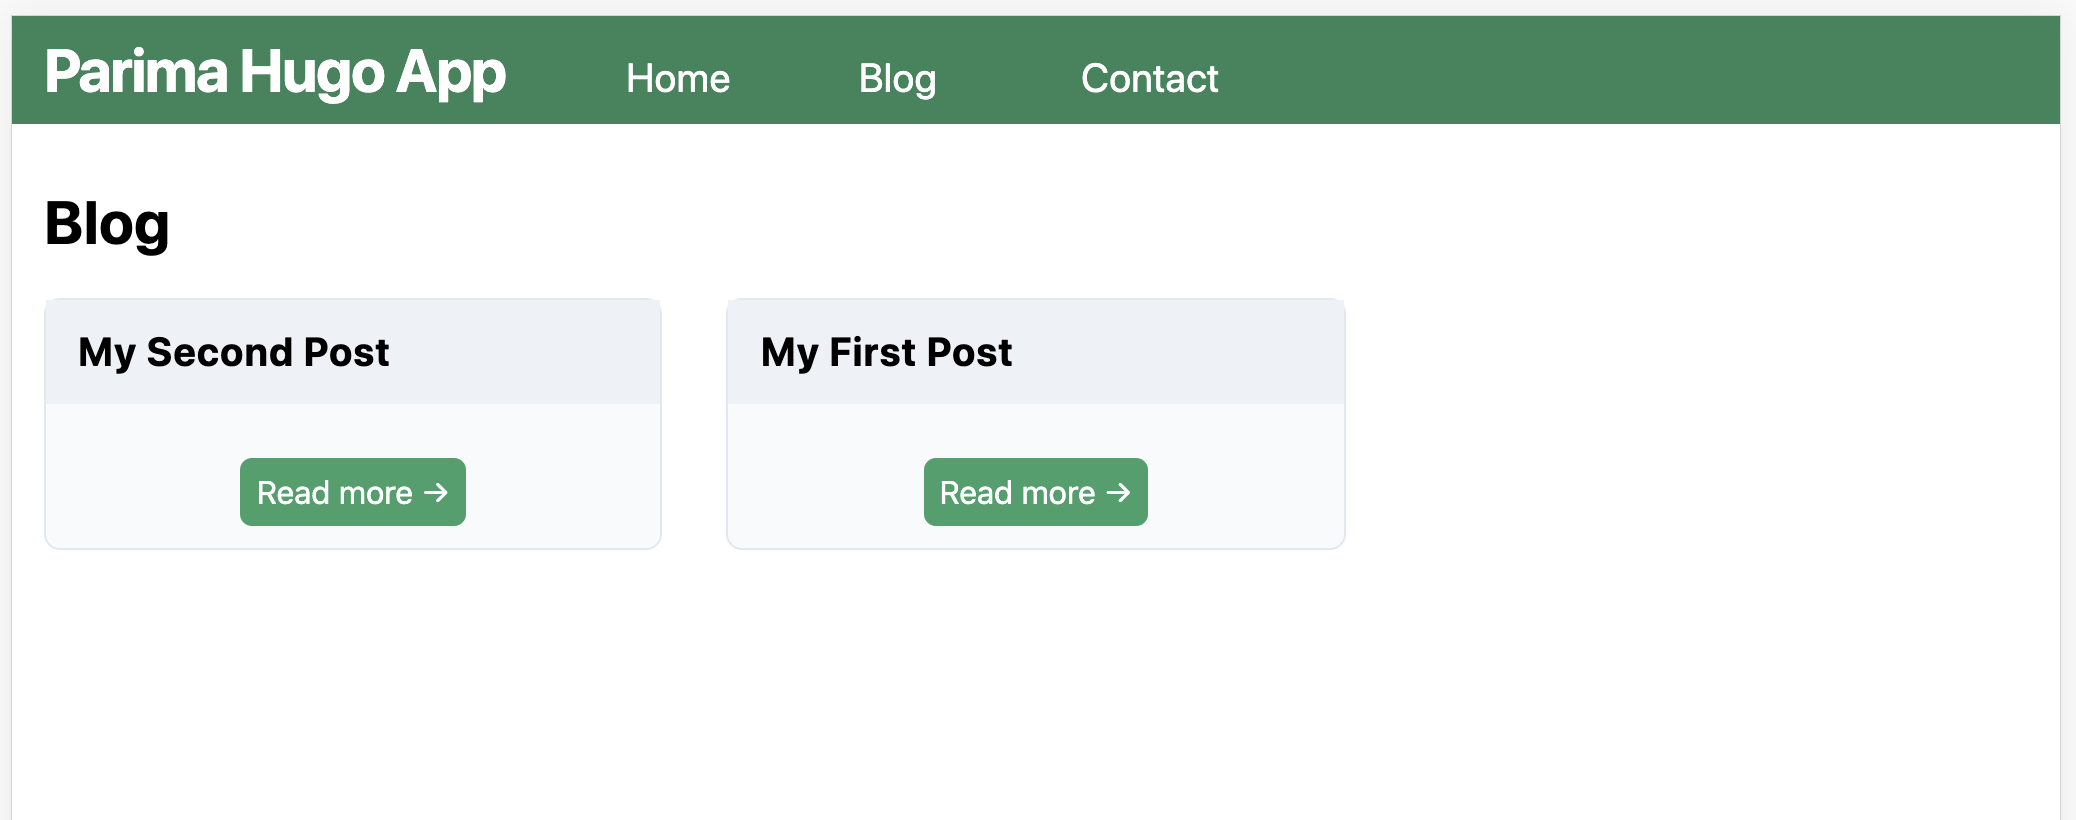The image size is (2076, 820).
Task: Select the Blog navigation item
Action: point(897,78)
